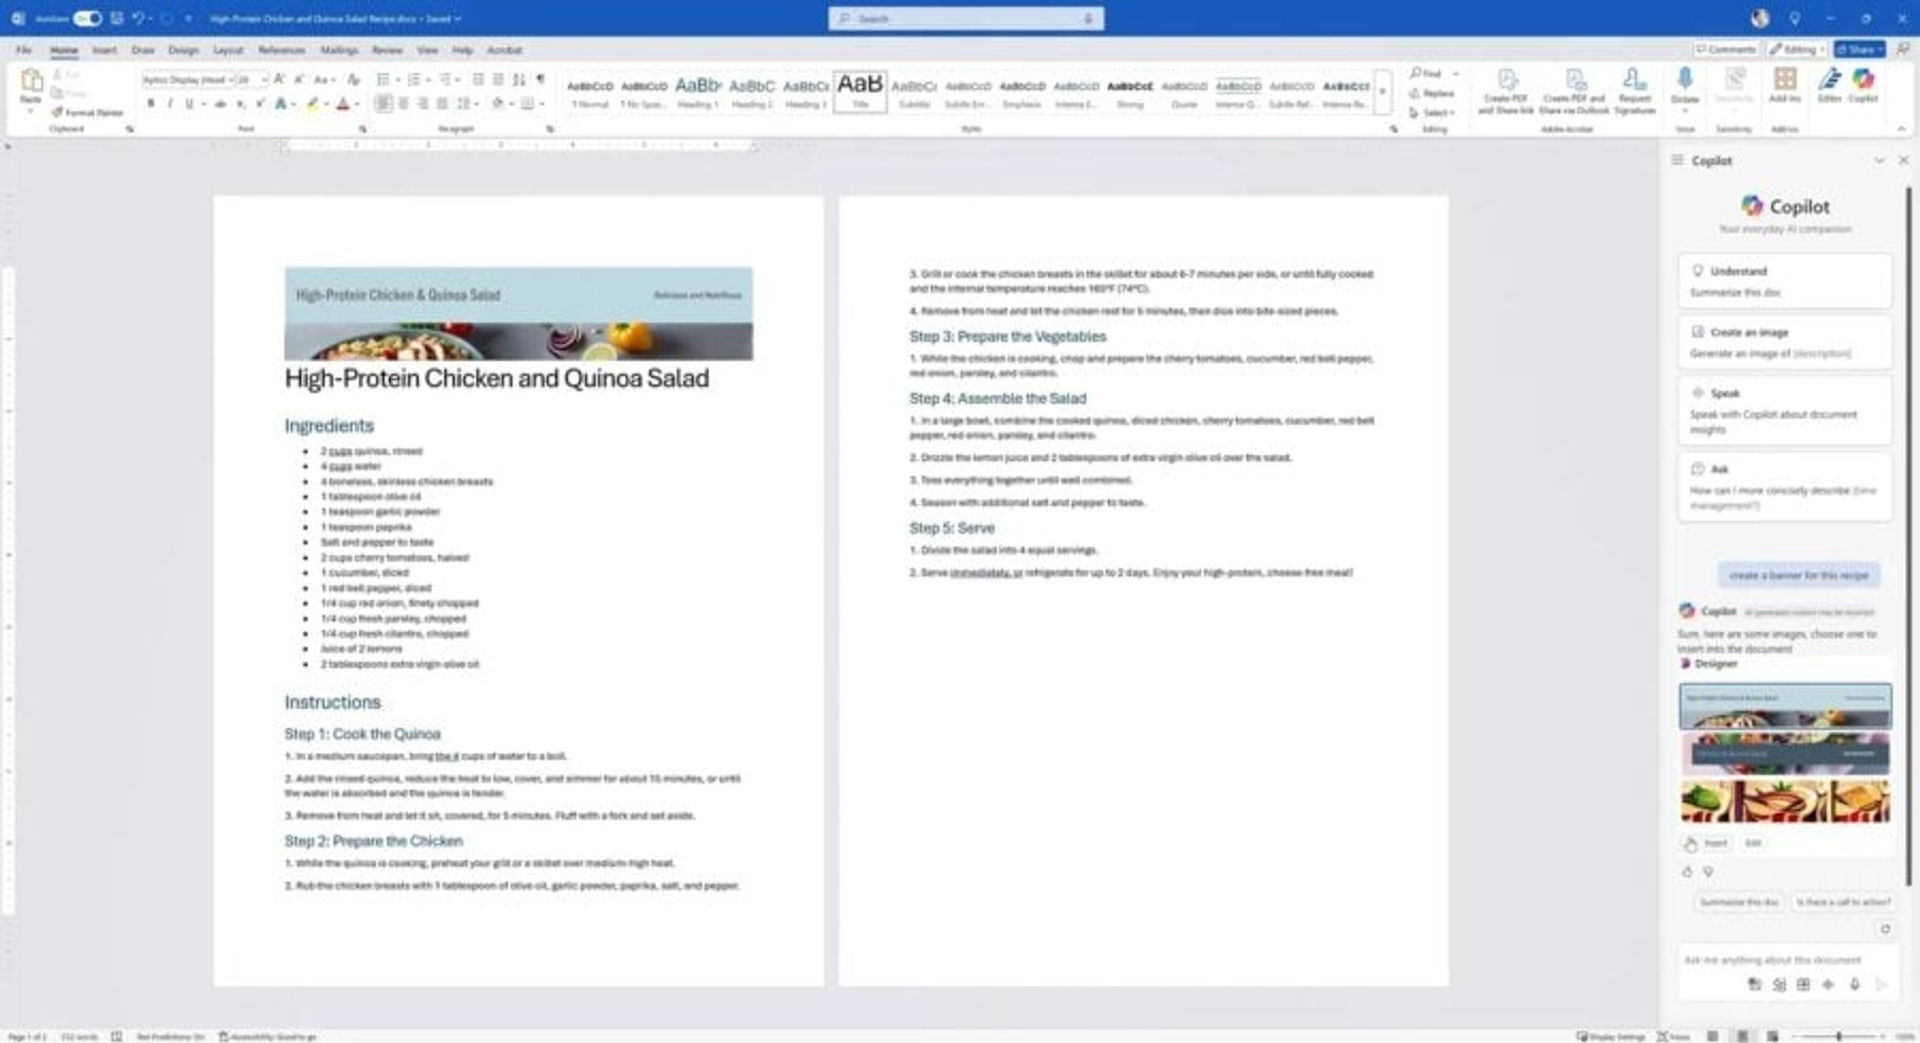
Task: Open bullet list dropdown arrow
Action: 398,79
